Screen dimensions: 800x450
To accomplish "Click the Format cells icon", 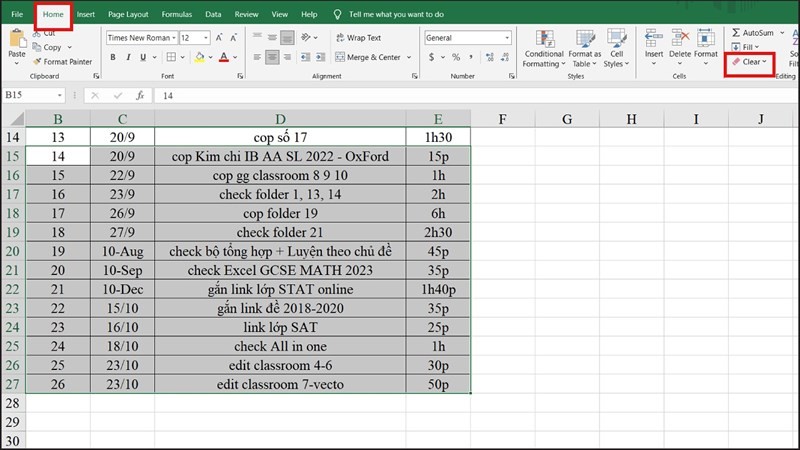I will click(706, 38).
